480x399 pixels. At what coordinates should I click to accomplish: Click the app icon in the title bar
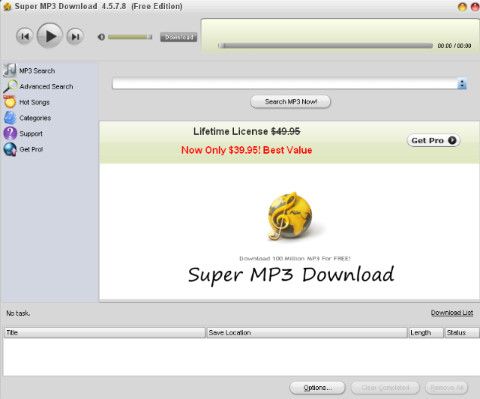coord(7,6)
